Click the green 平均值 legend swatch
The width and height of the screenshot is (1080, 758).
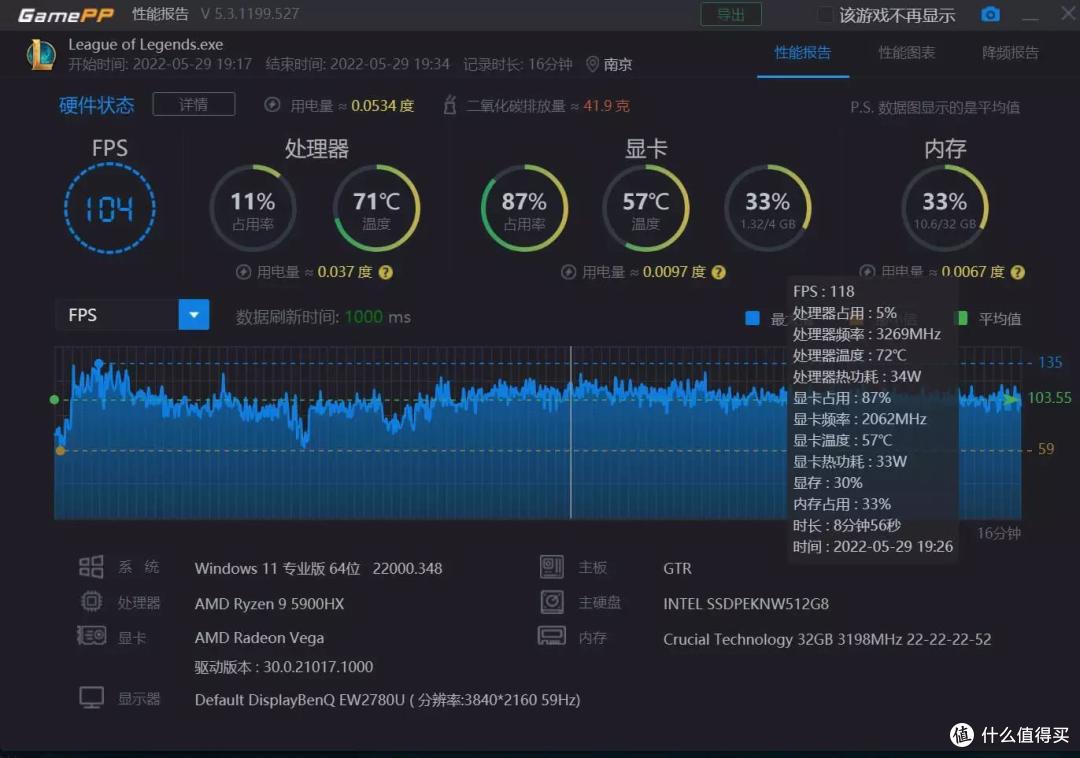pos(962,317)
